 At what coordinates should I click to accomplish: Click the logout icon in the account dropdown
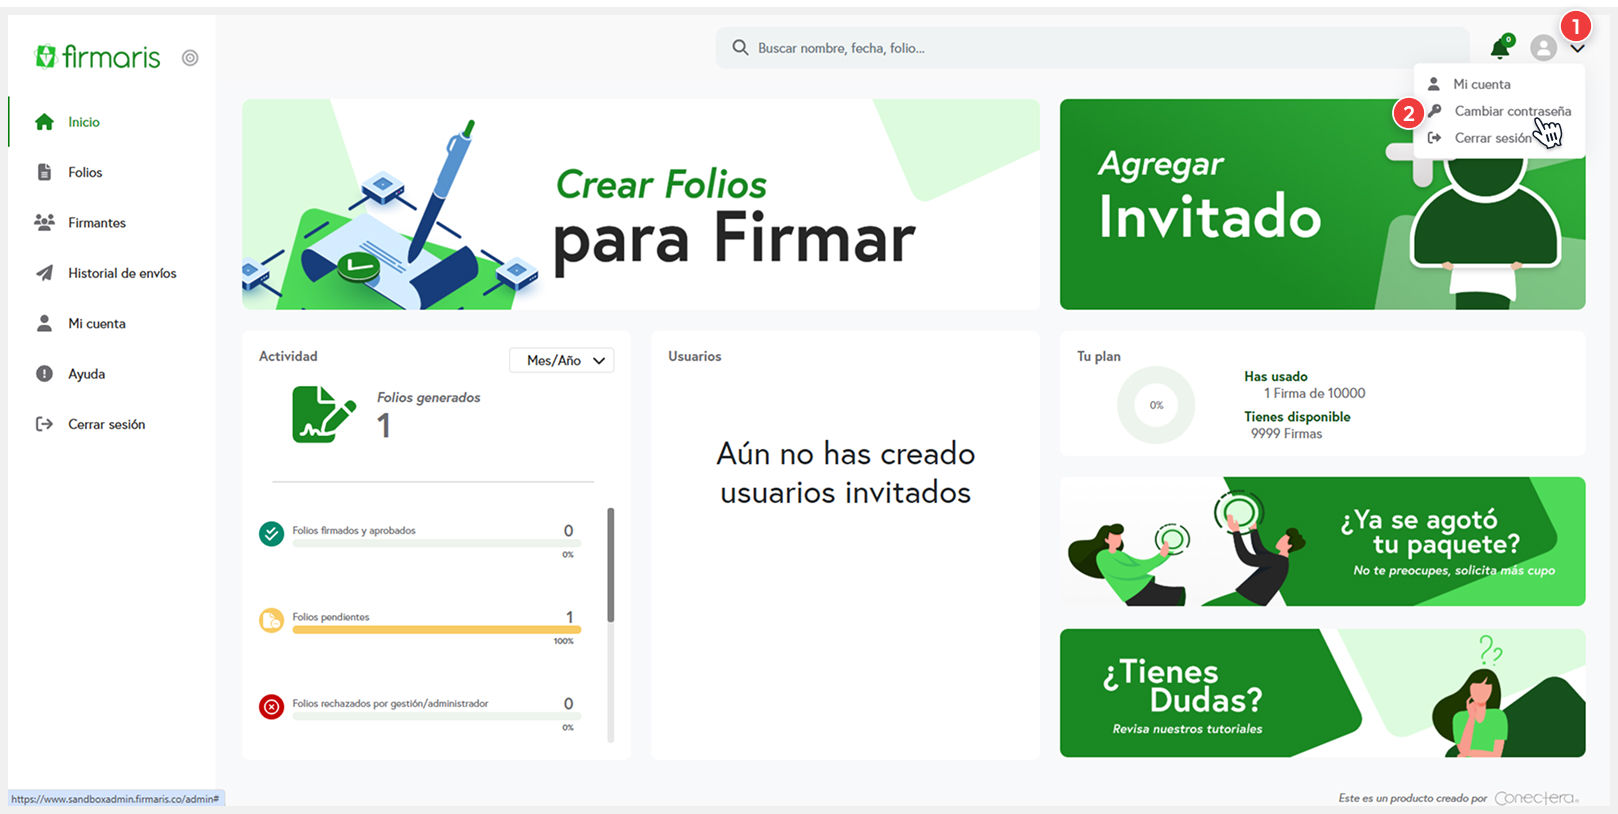[1434, 138]
